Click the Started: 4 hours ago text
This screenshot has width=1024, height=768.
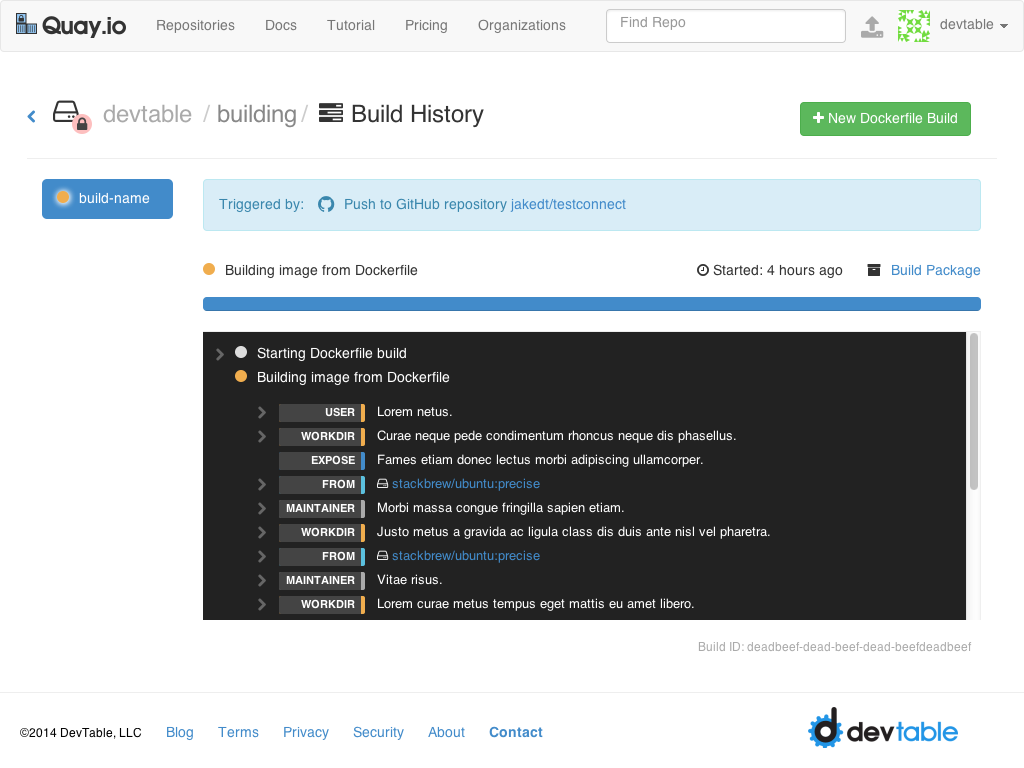click(x=777, y=270)
